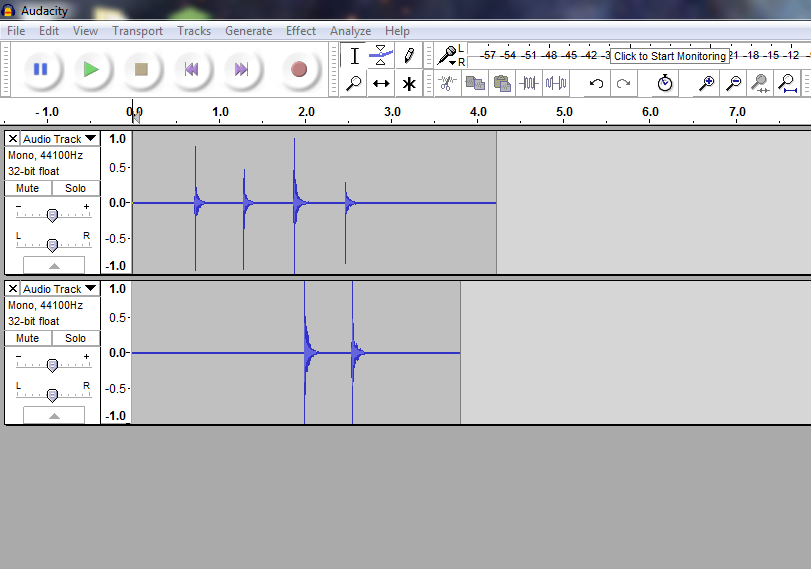811x569 pixels.
Task: Collapse the first audio track
Action: [x=54, y=265]
